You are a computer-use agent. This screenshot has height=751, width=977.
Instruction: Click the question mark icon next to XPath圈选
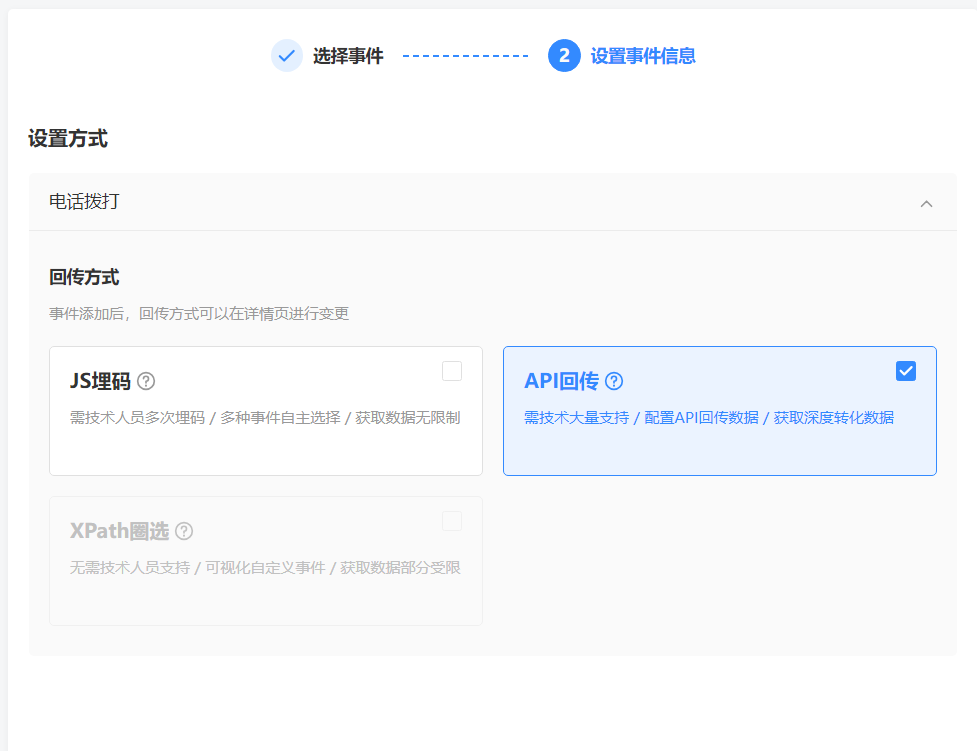[x=184, y=531]
